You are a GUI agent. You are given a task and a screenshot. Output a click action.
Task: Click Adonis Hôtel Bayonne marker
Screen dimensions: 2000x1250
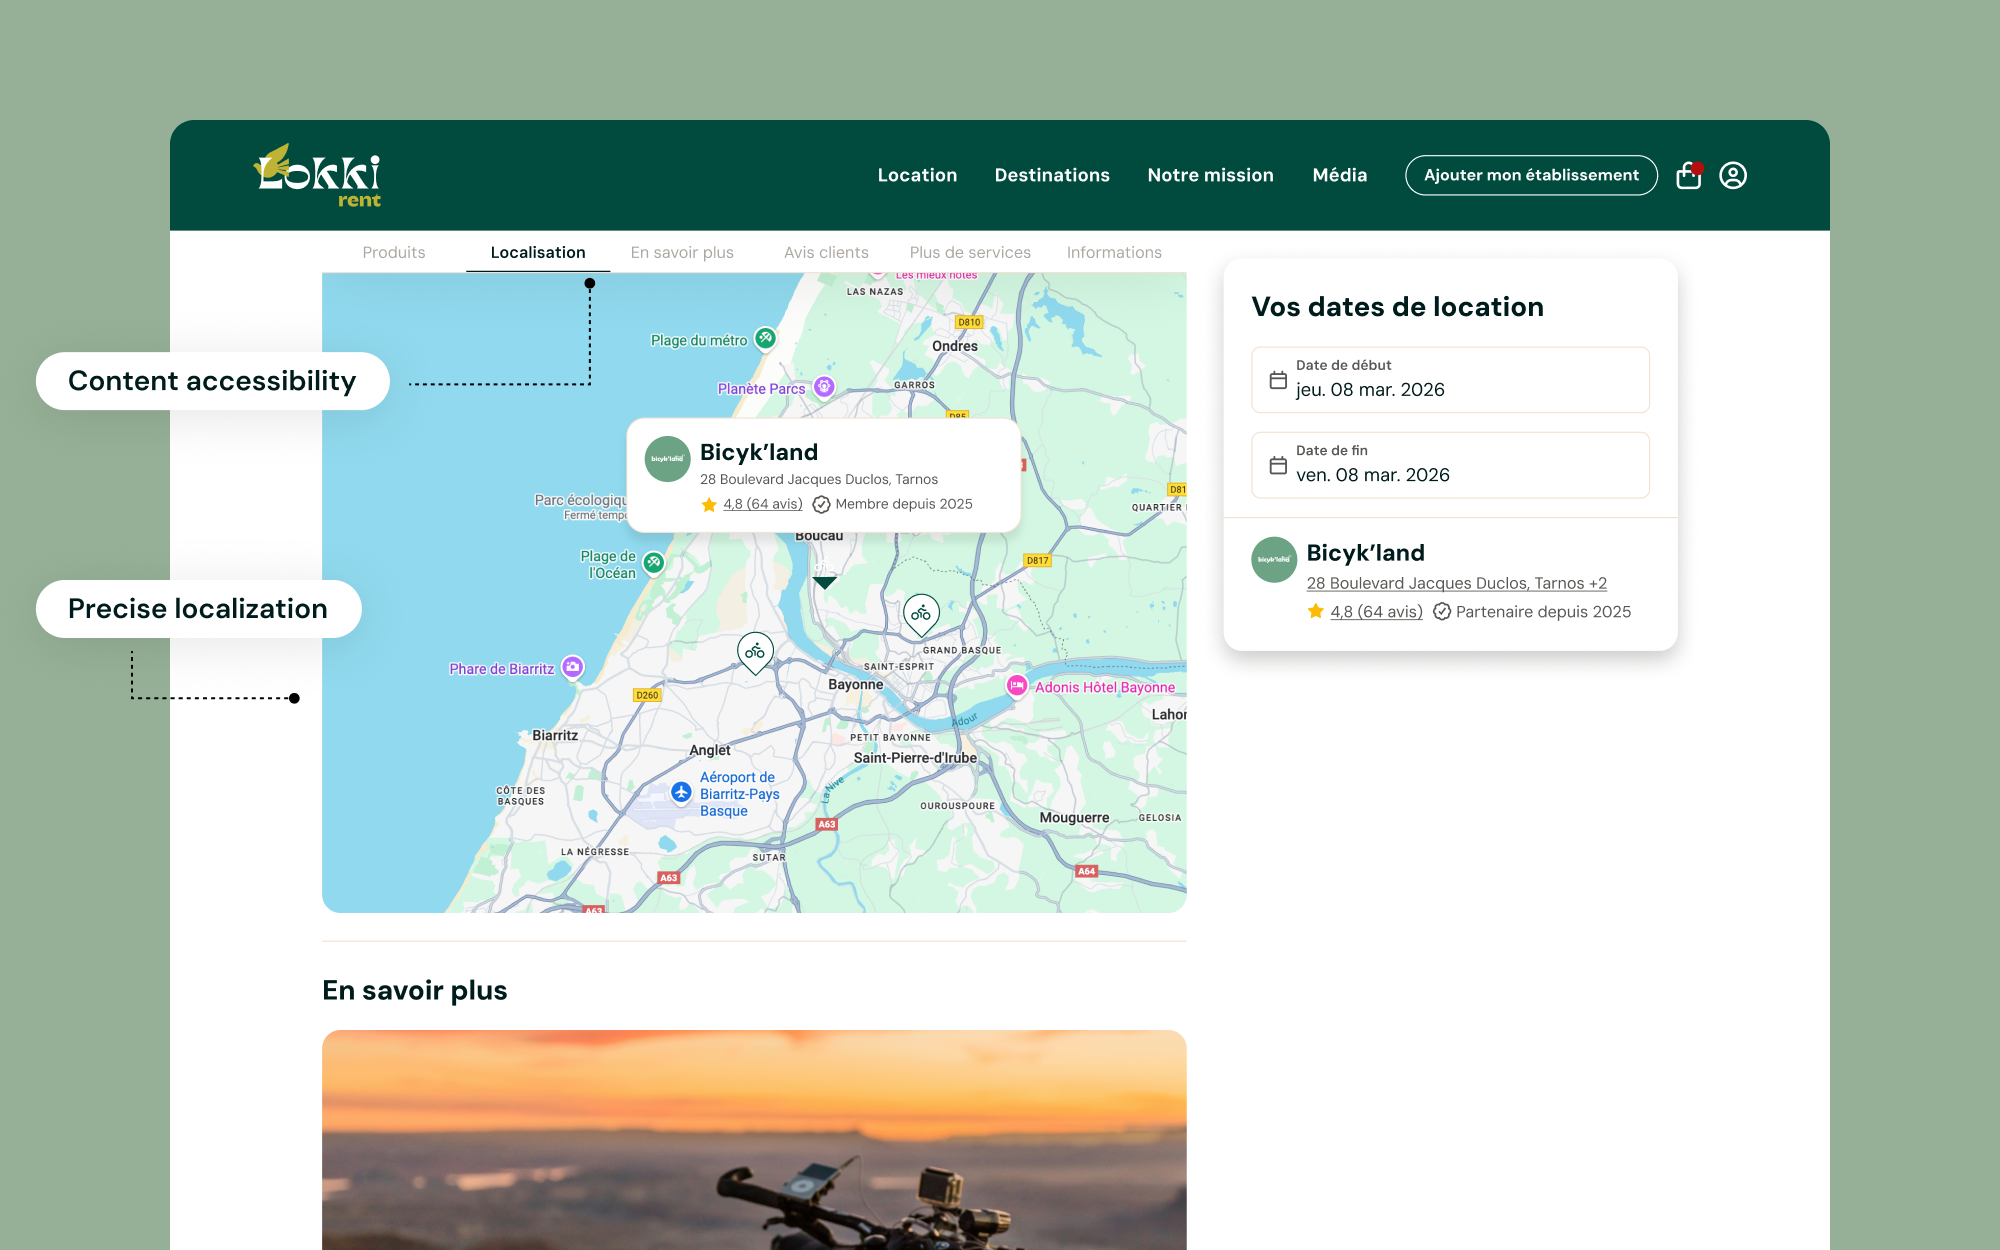click(1017, 685)
